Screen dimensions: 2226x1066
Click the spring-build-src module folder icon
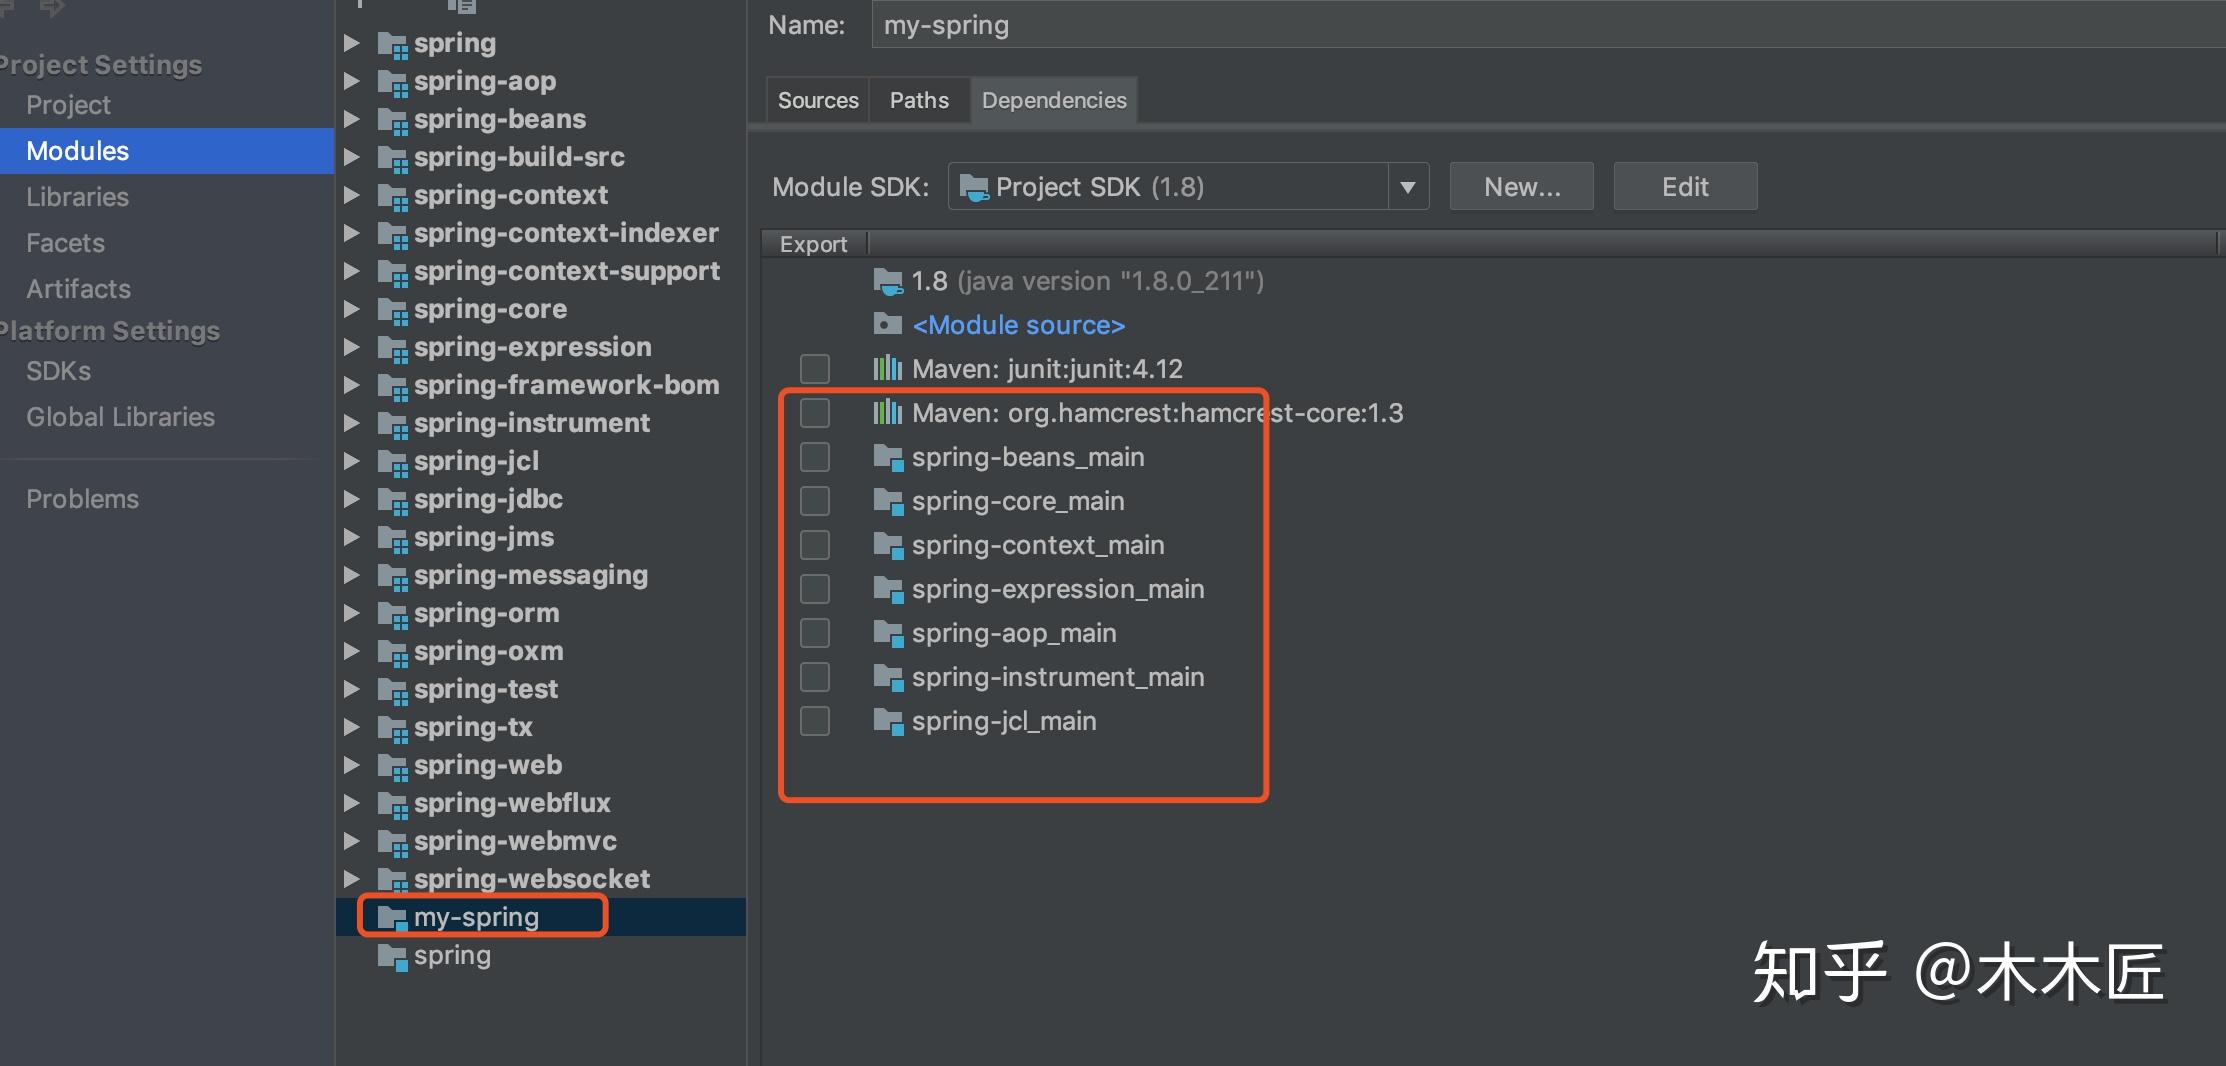coord(393,158)
